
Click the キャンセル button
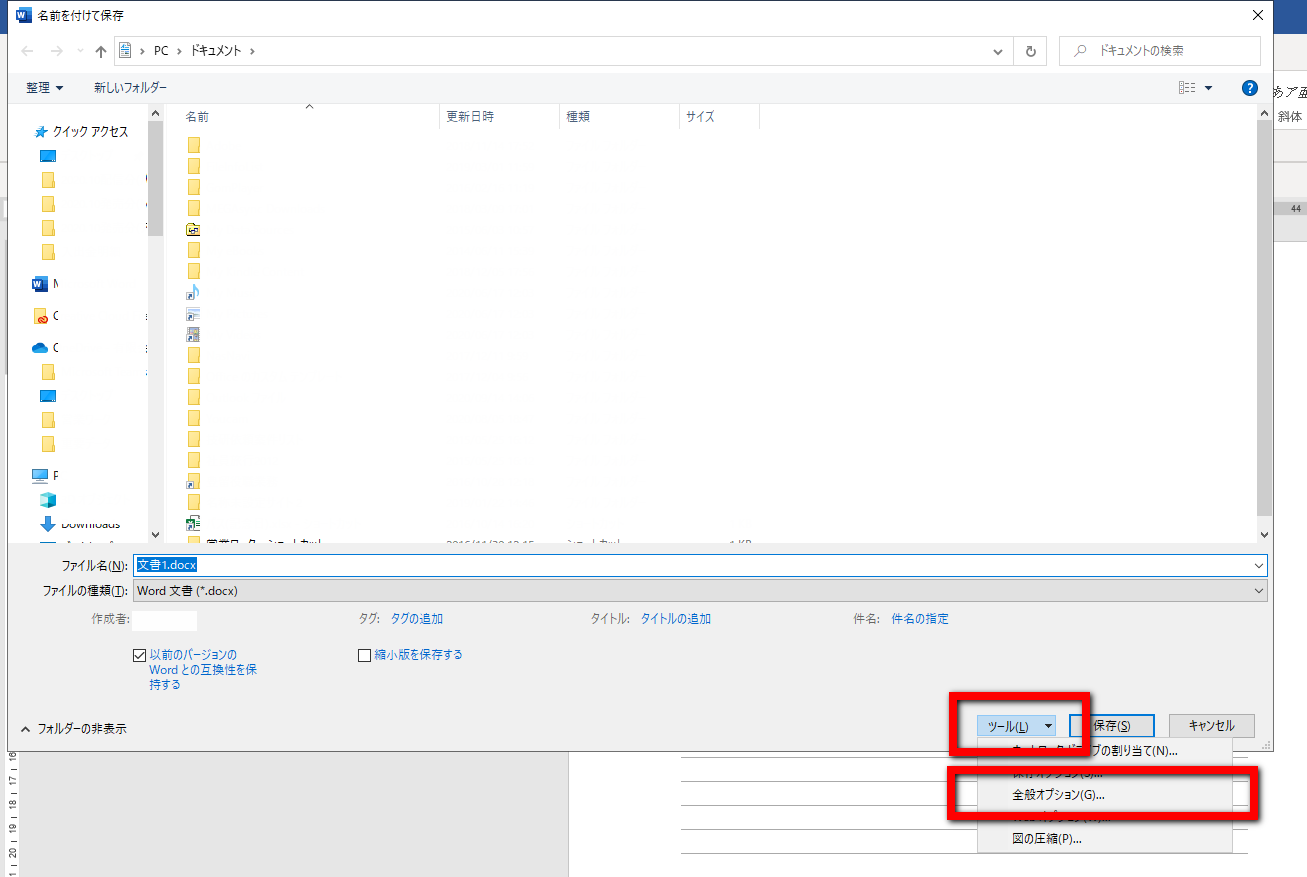(1212, 726)
